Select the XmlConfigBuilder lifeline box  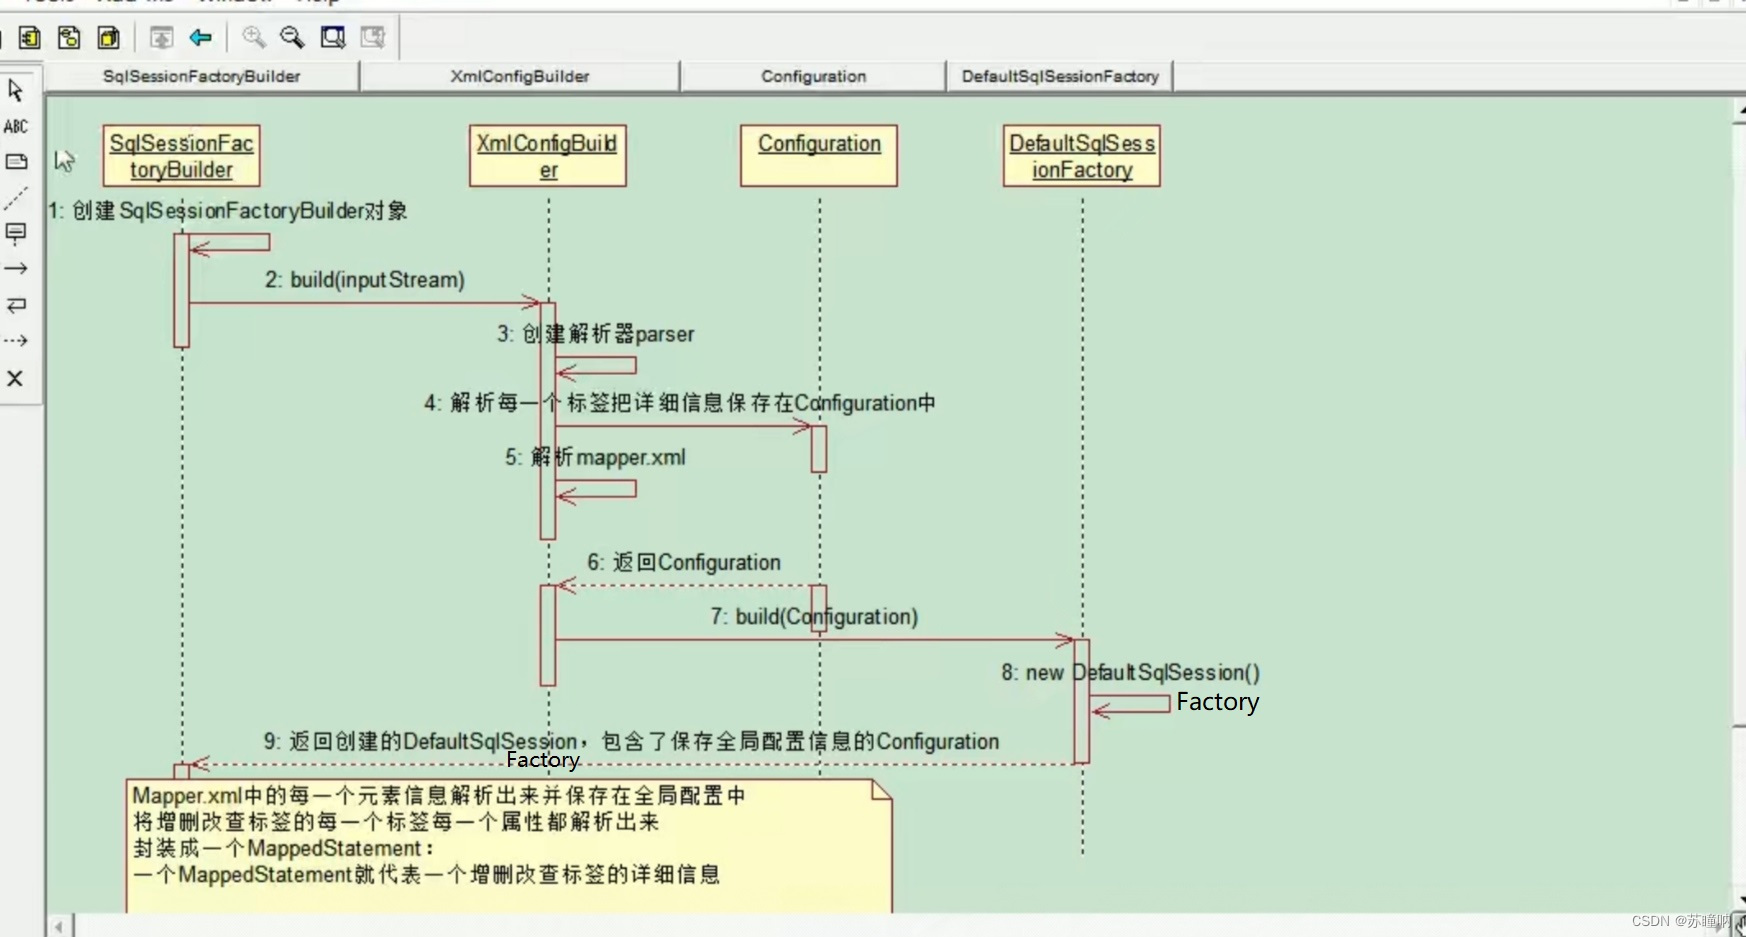[547, 156]
